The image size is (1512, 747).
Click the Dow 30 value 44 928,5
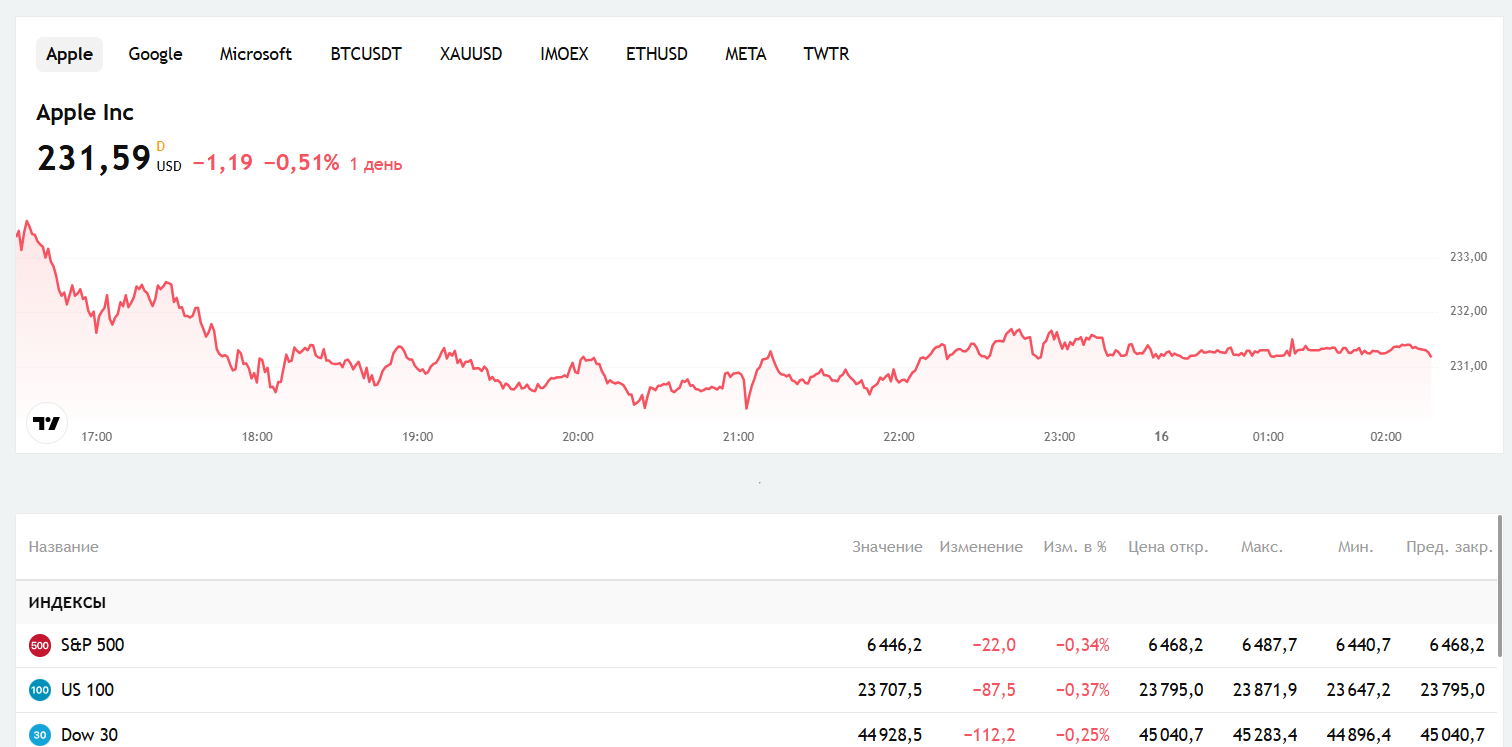point(890,735)
